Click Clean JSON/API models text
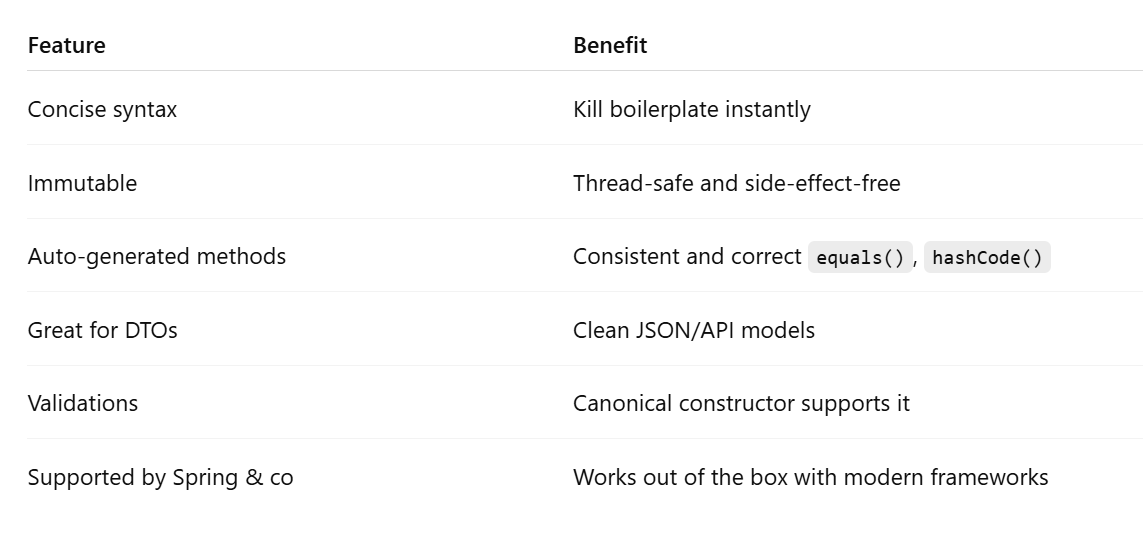The height and width of the screenshot is (535, 1143). (x=693, y=330)
